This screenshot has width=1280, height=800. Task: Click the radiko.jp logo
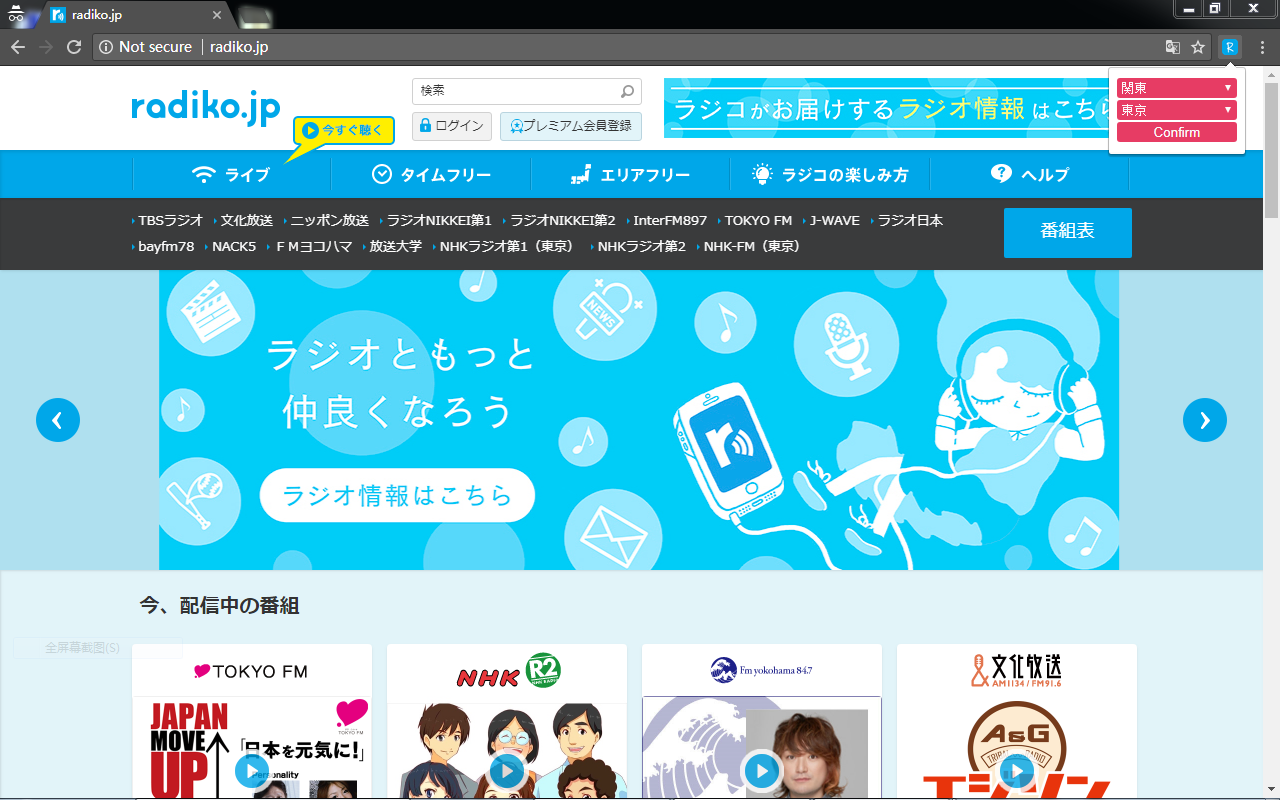(206, 108)
